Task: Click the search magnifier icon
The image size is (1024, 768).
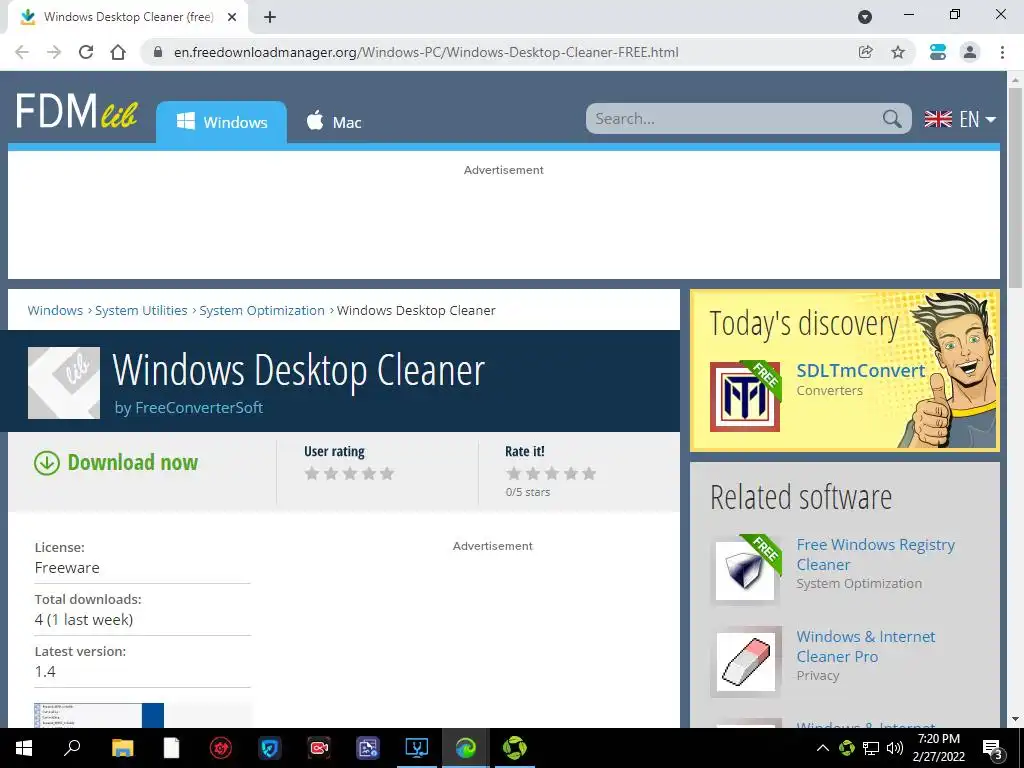Action: tap(891, 119)
